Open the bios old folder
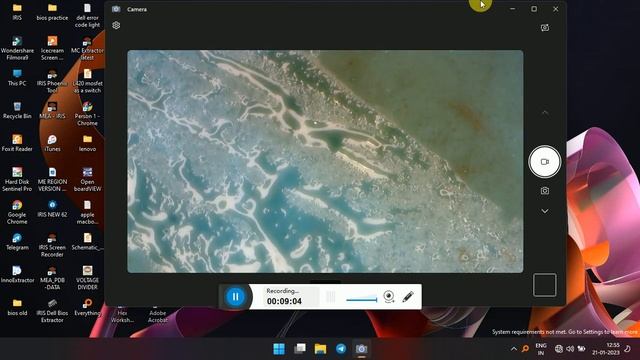The image size is (640, 360). [x=17, y=308]
